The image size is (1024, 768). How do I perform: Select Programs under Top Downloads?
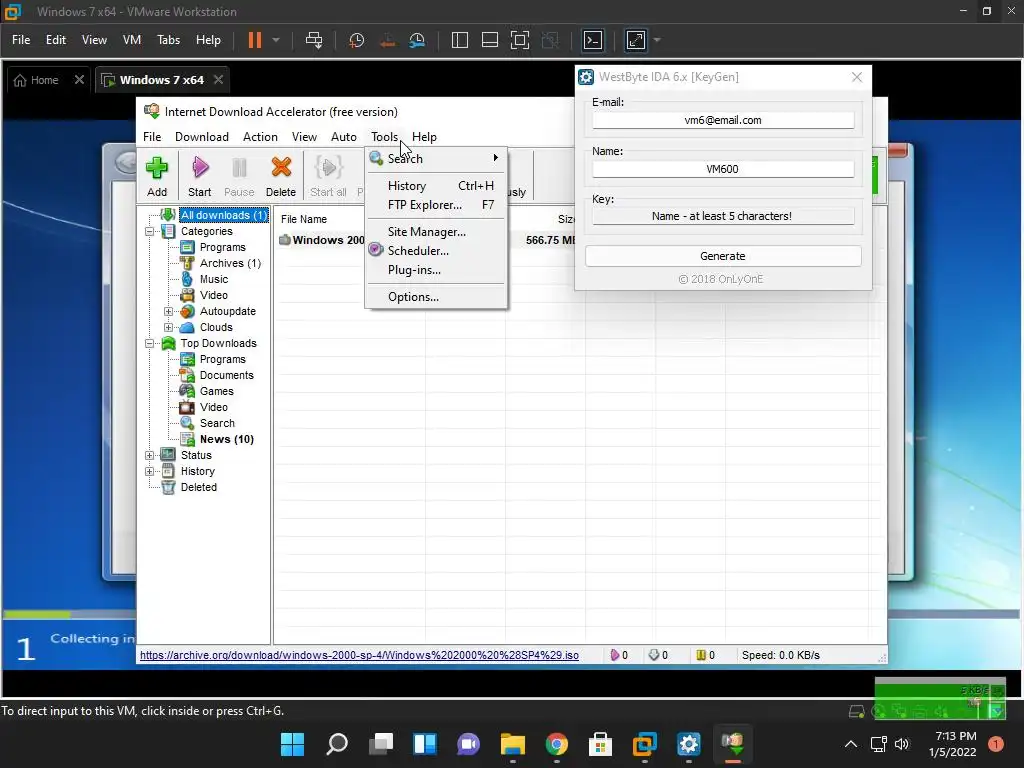pyautogui.click(x=222, y=359)
